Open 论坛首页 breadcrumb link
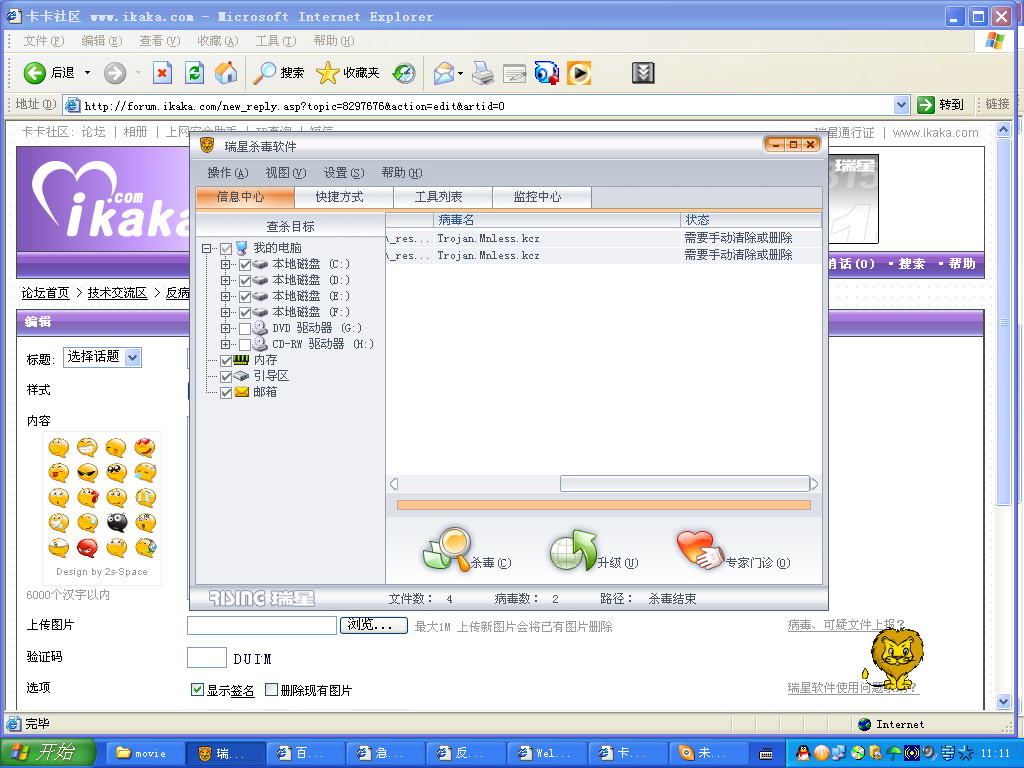 pyautogui.click(x=46, y=293)
